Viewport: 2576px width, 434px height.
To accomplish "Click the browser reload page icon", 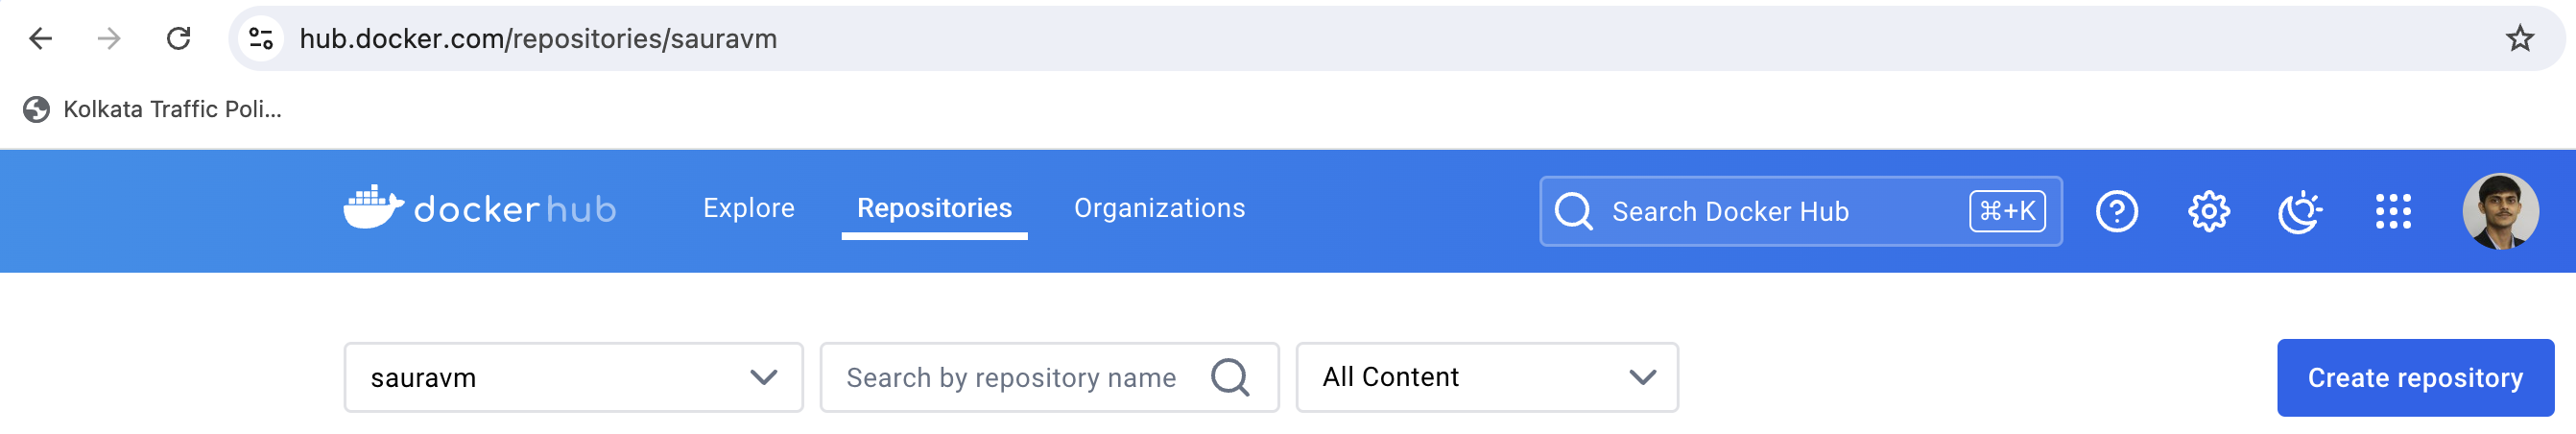I will (178, 39).
